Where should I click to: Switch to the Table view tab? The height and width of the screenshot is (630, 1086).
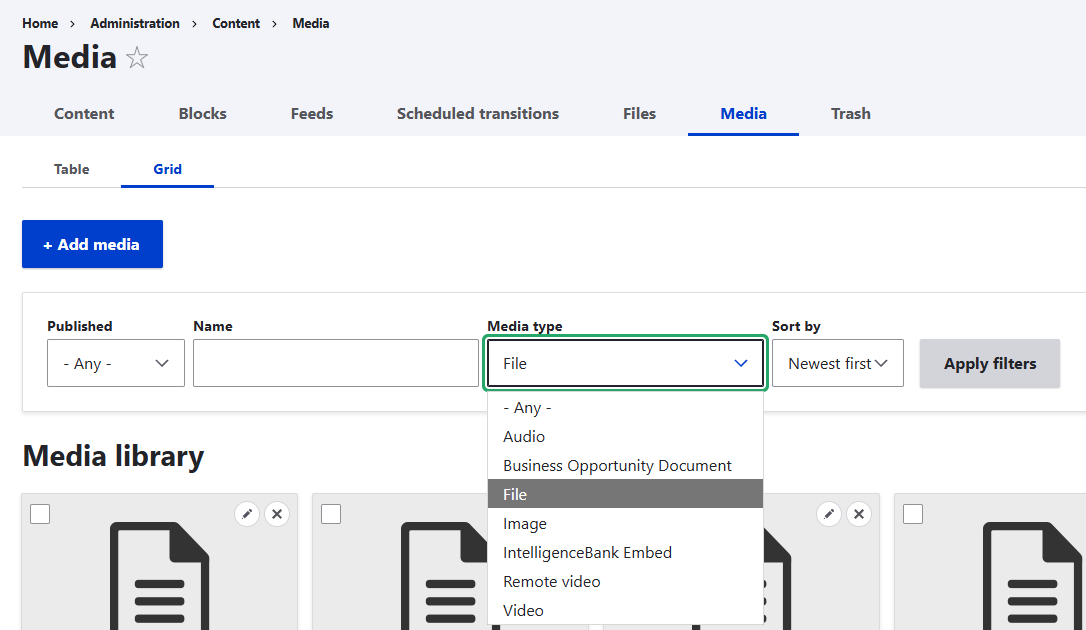(x=71, y=169)
